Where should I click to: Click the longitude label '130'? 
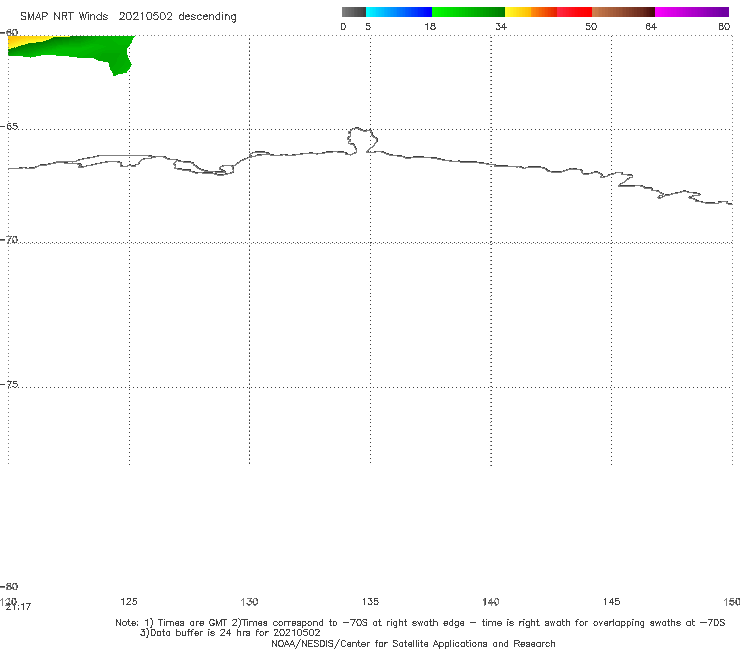pyautogui.click(x=249, y=601)
